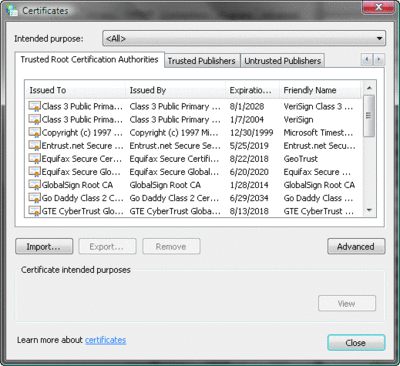The image size is (400, 366).
Task: Open Advanced options
Action: pyautogui.click(x=356, y=247)
